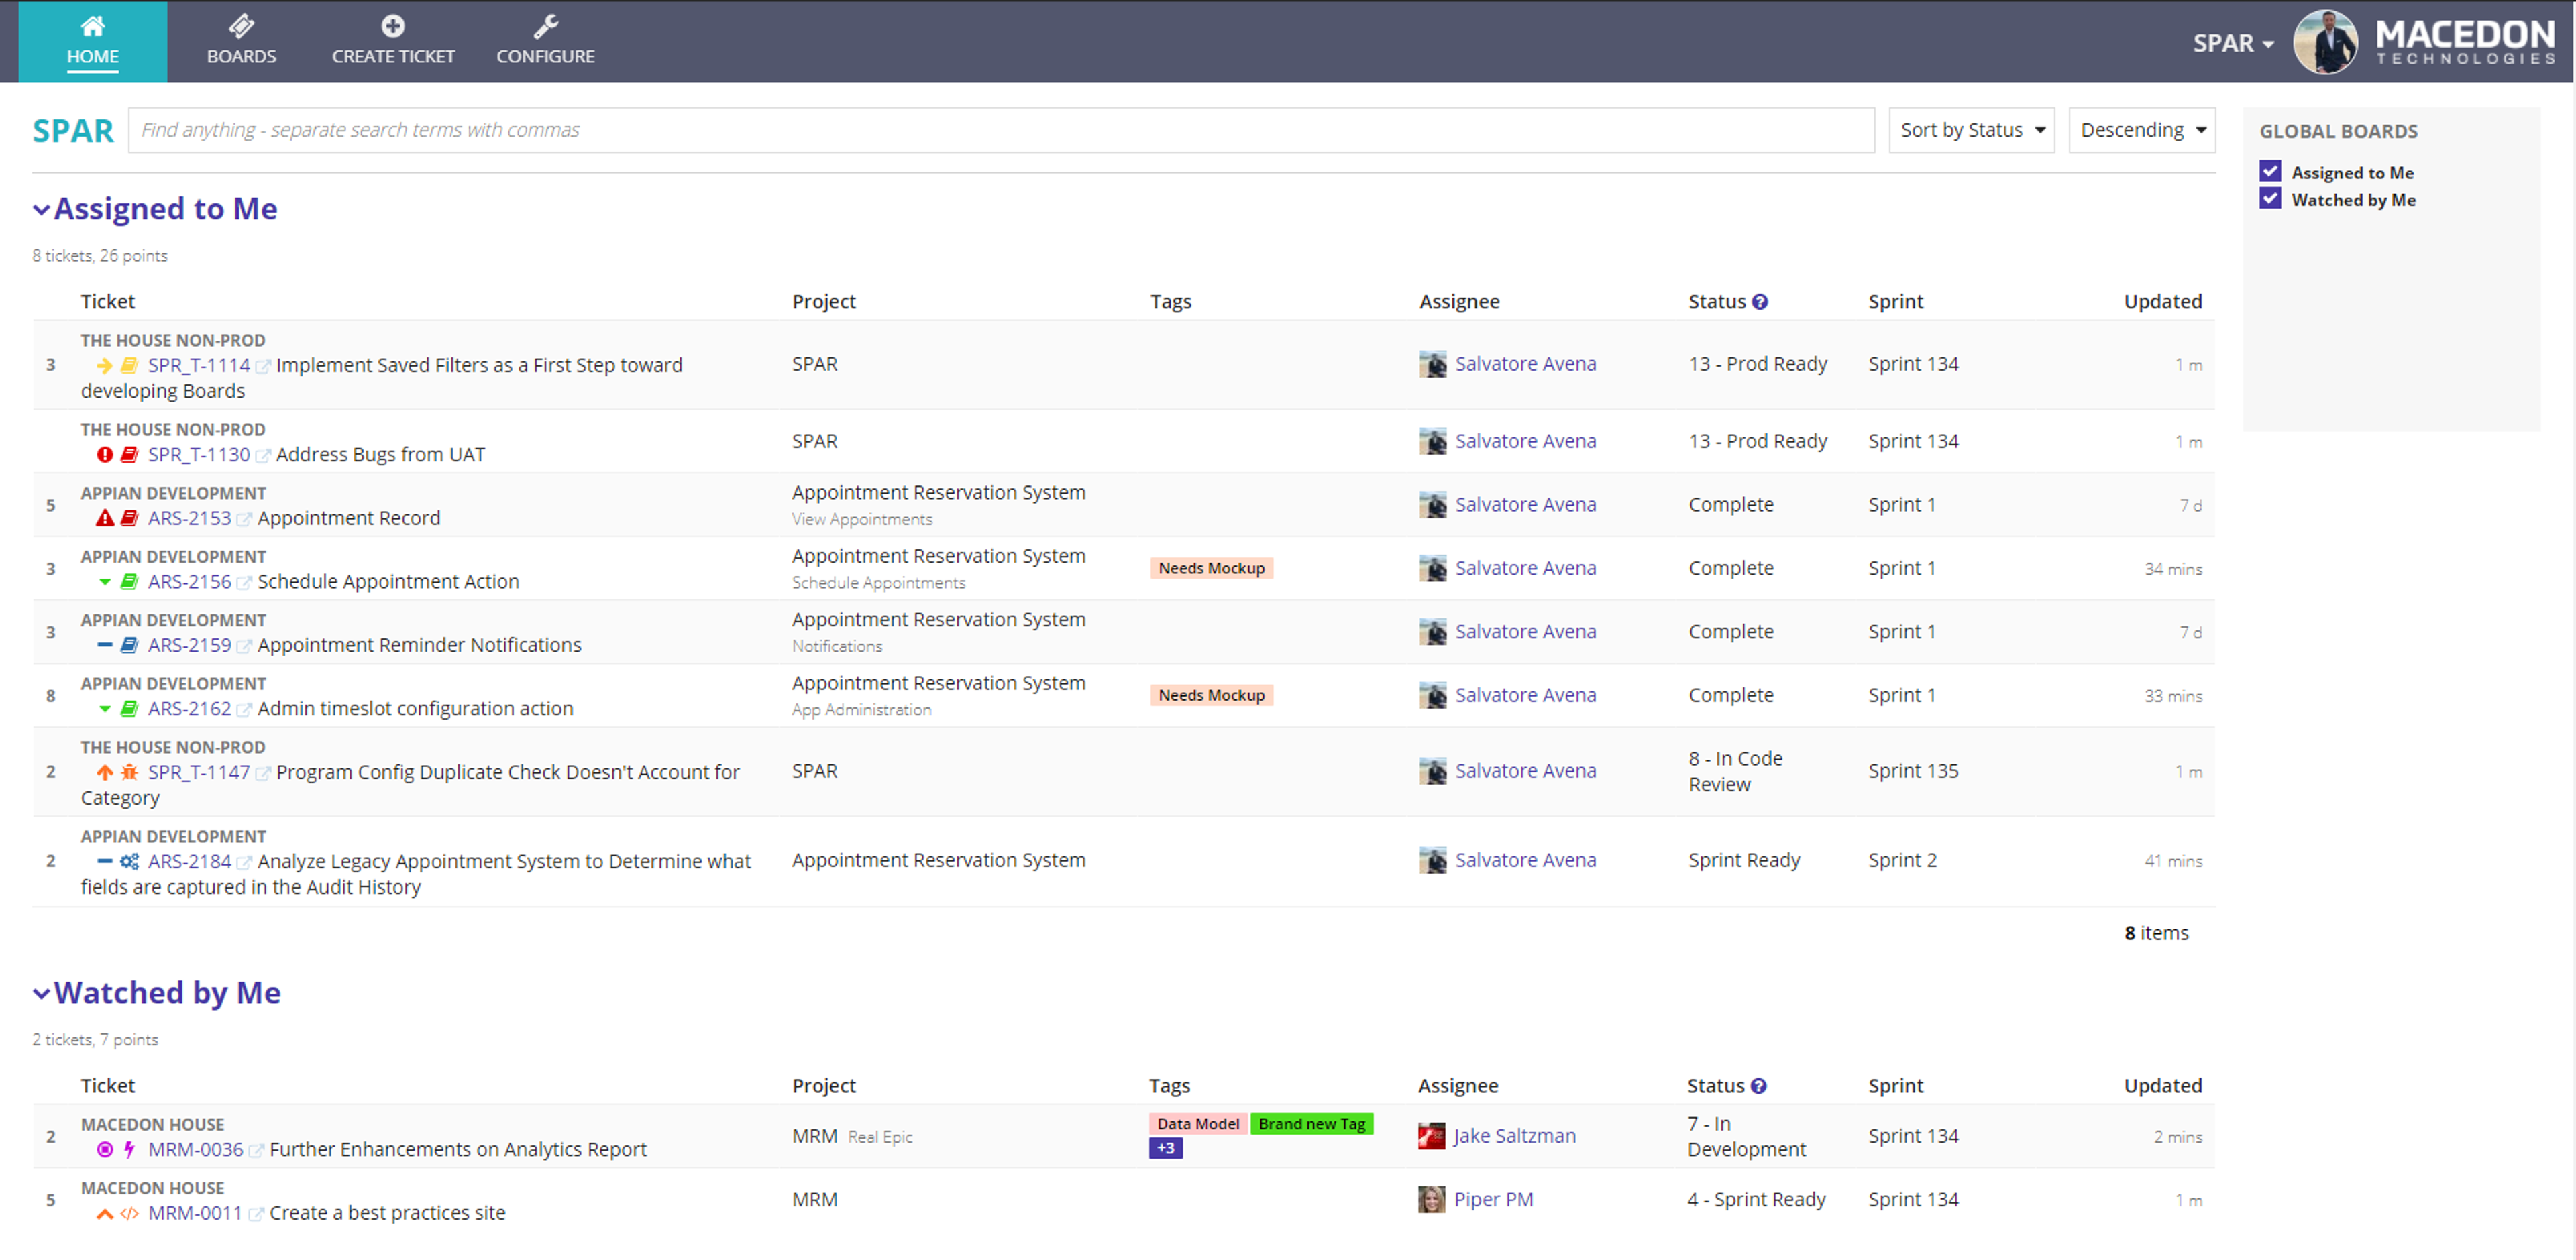Click the external link icon next to SPR_T-1130
This screenshot has height=1260, width=2576.
(263, 456)
